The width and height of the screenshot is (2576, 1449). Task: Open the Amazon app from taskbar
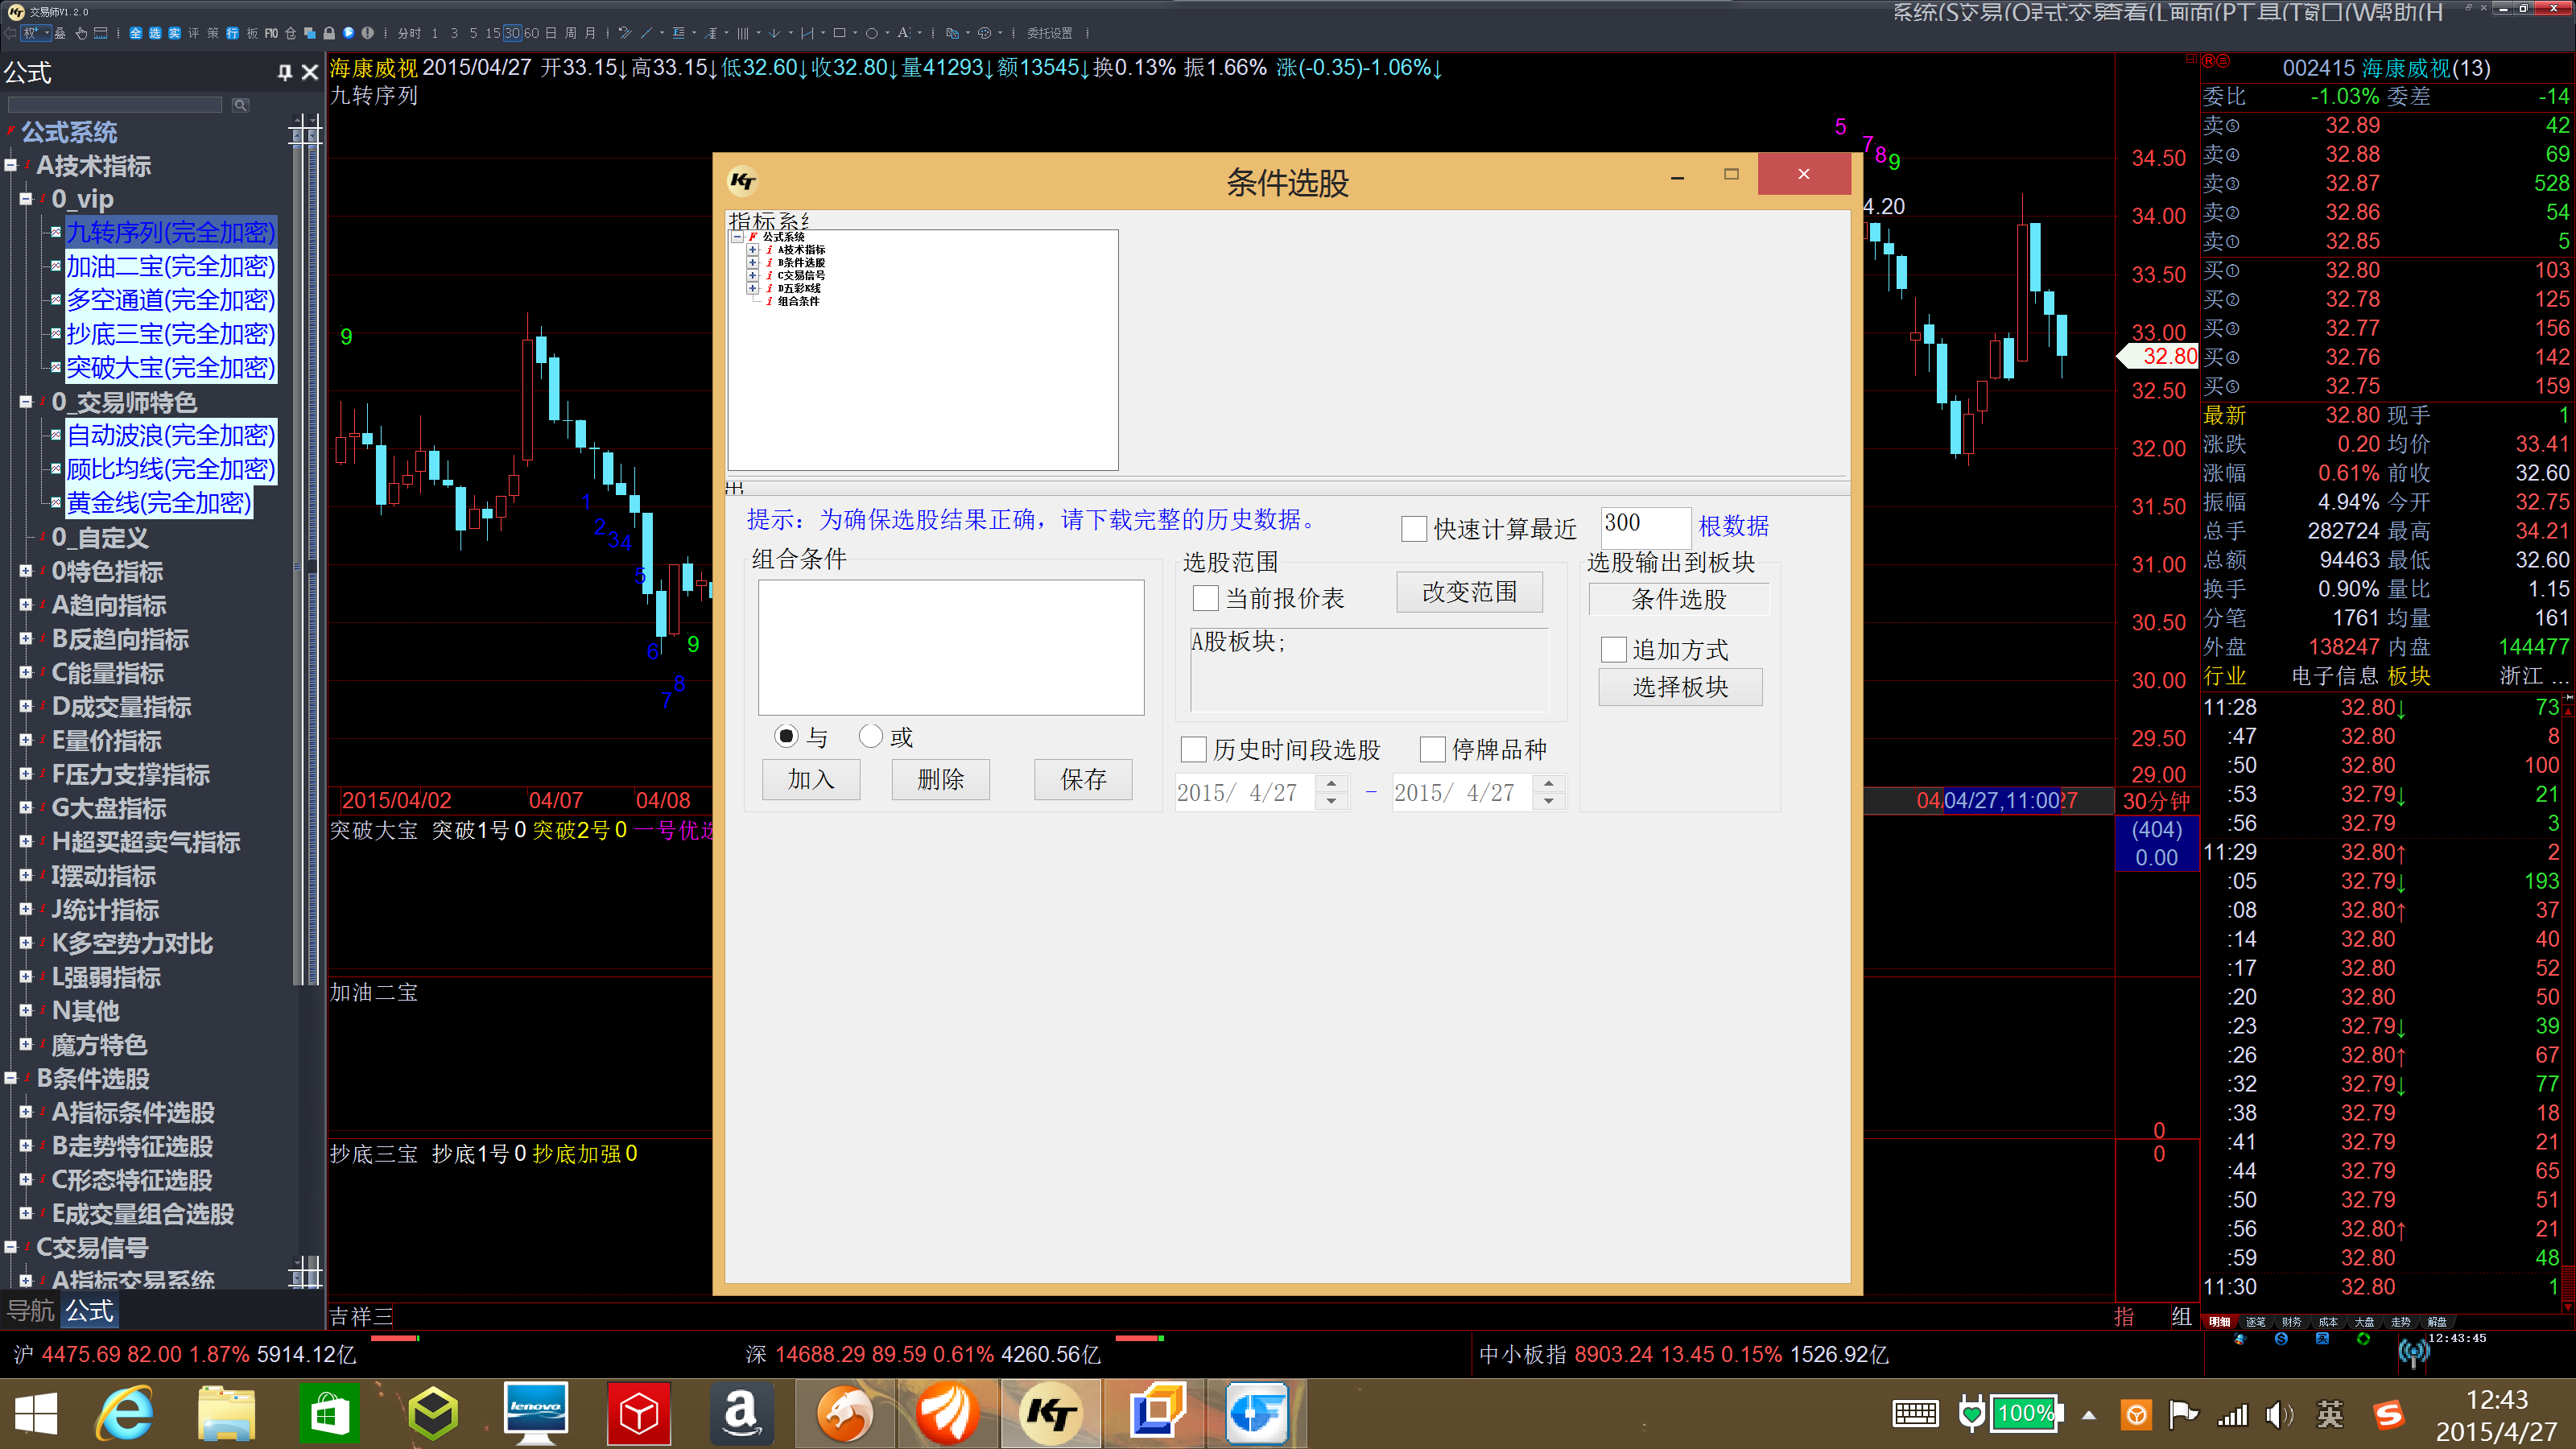point(741,1413)
